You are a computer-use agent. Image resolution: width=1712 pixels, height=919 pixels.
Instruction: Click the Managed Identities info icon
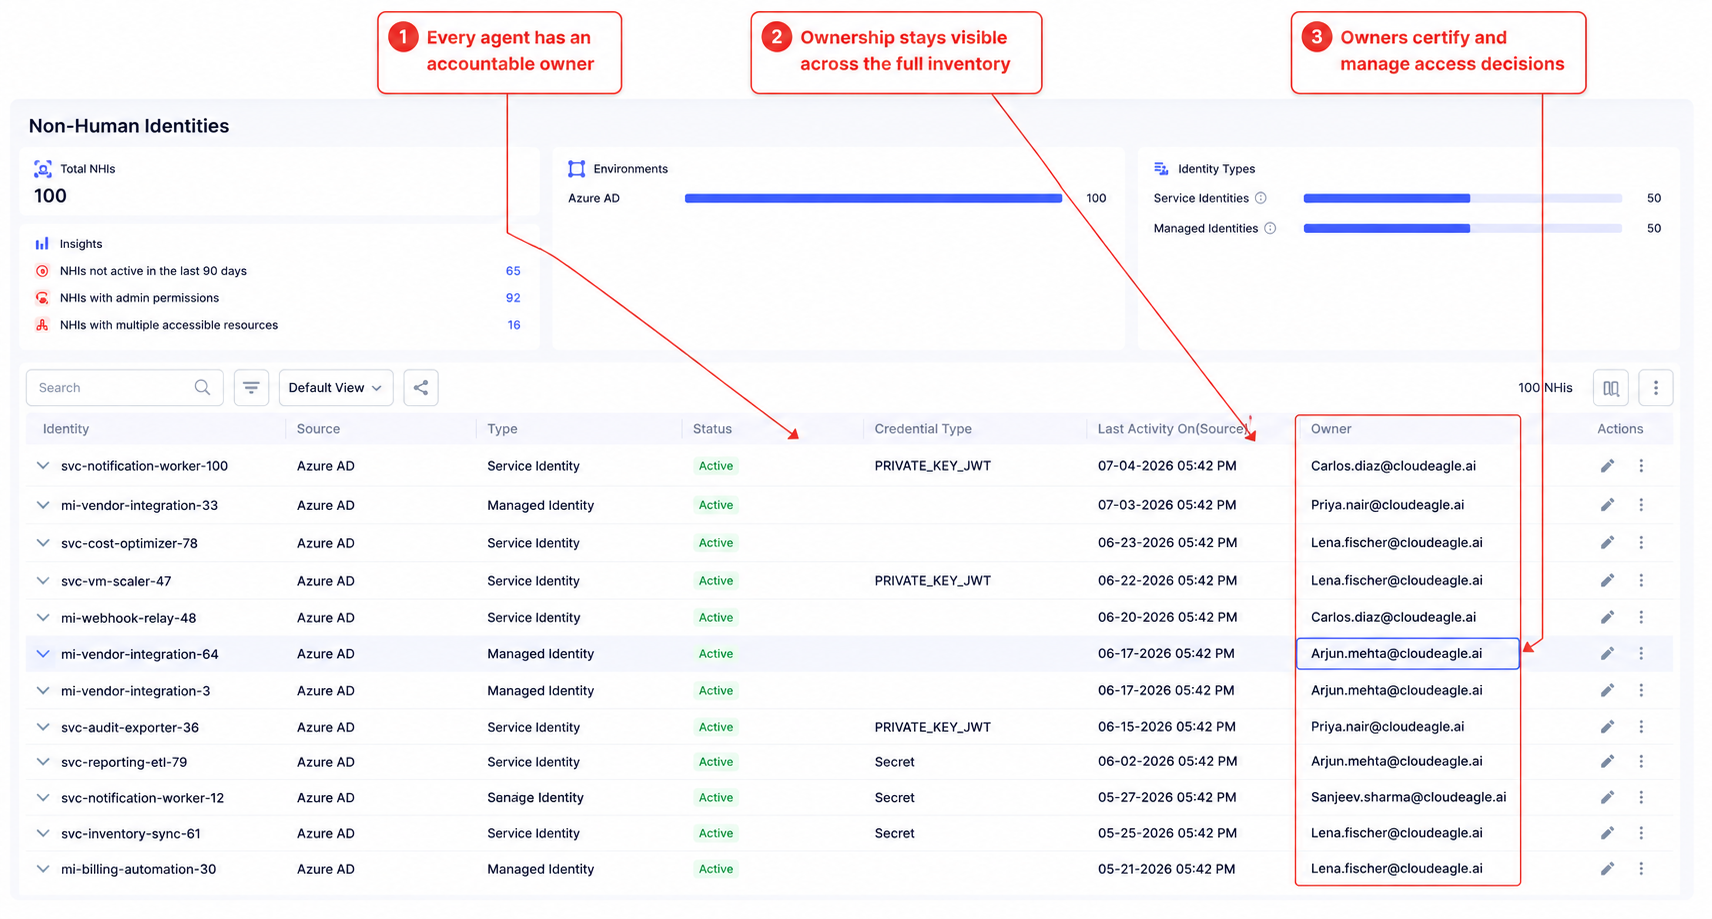(x=1270, y=228)
